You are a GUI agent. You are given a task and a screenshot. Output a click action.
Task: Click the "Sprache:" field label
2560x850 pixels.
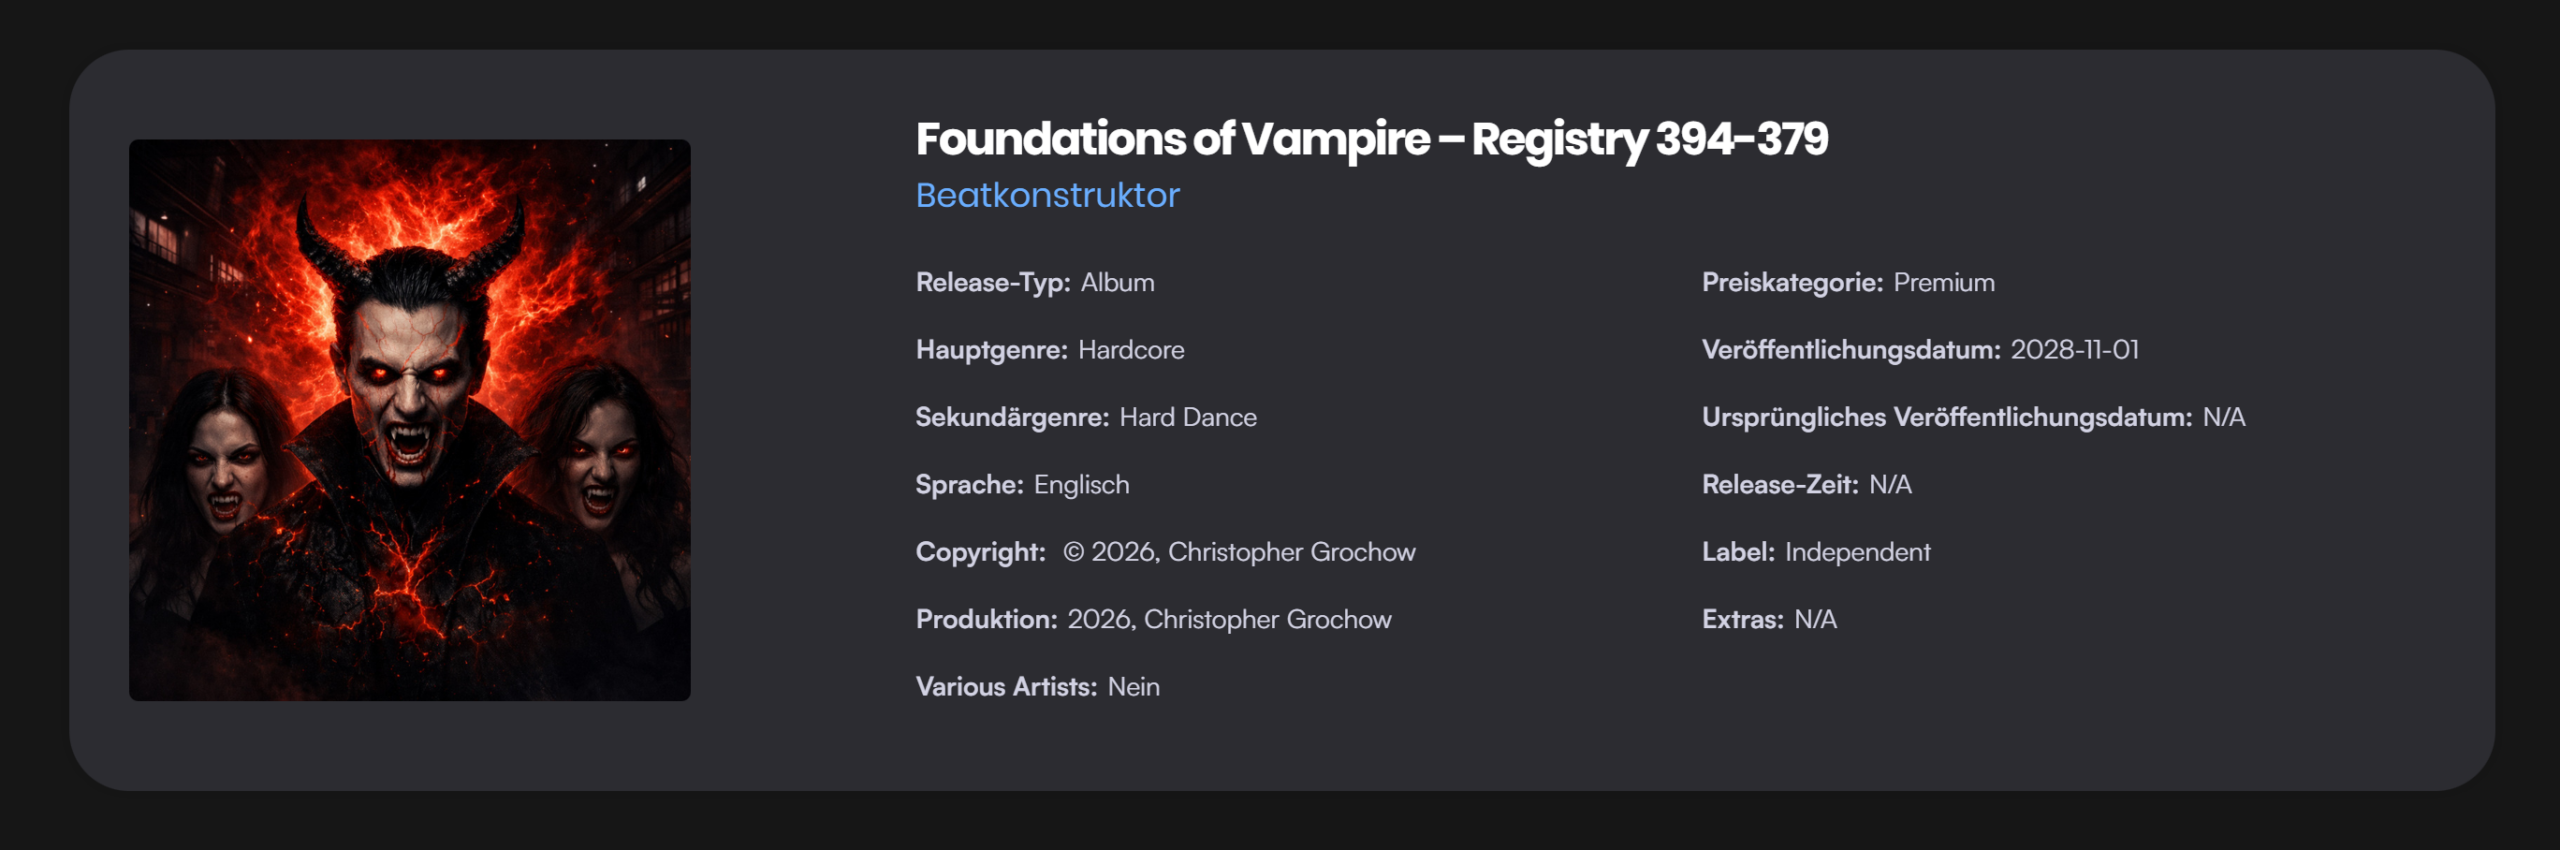[x=969, y=485]
